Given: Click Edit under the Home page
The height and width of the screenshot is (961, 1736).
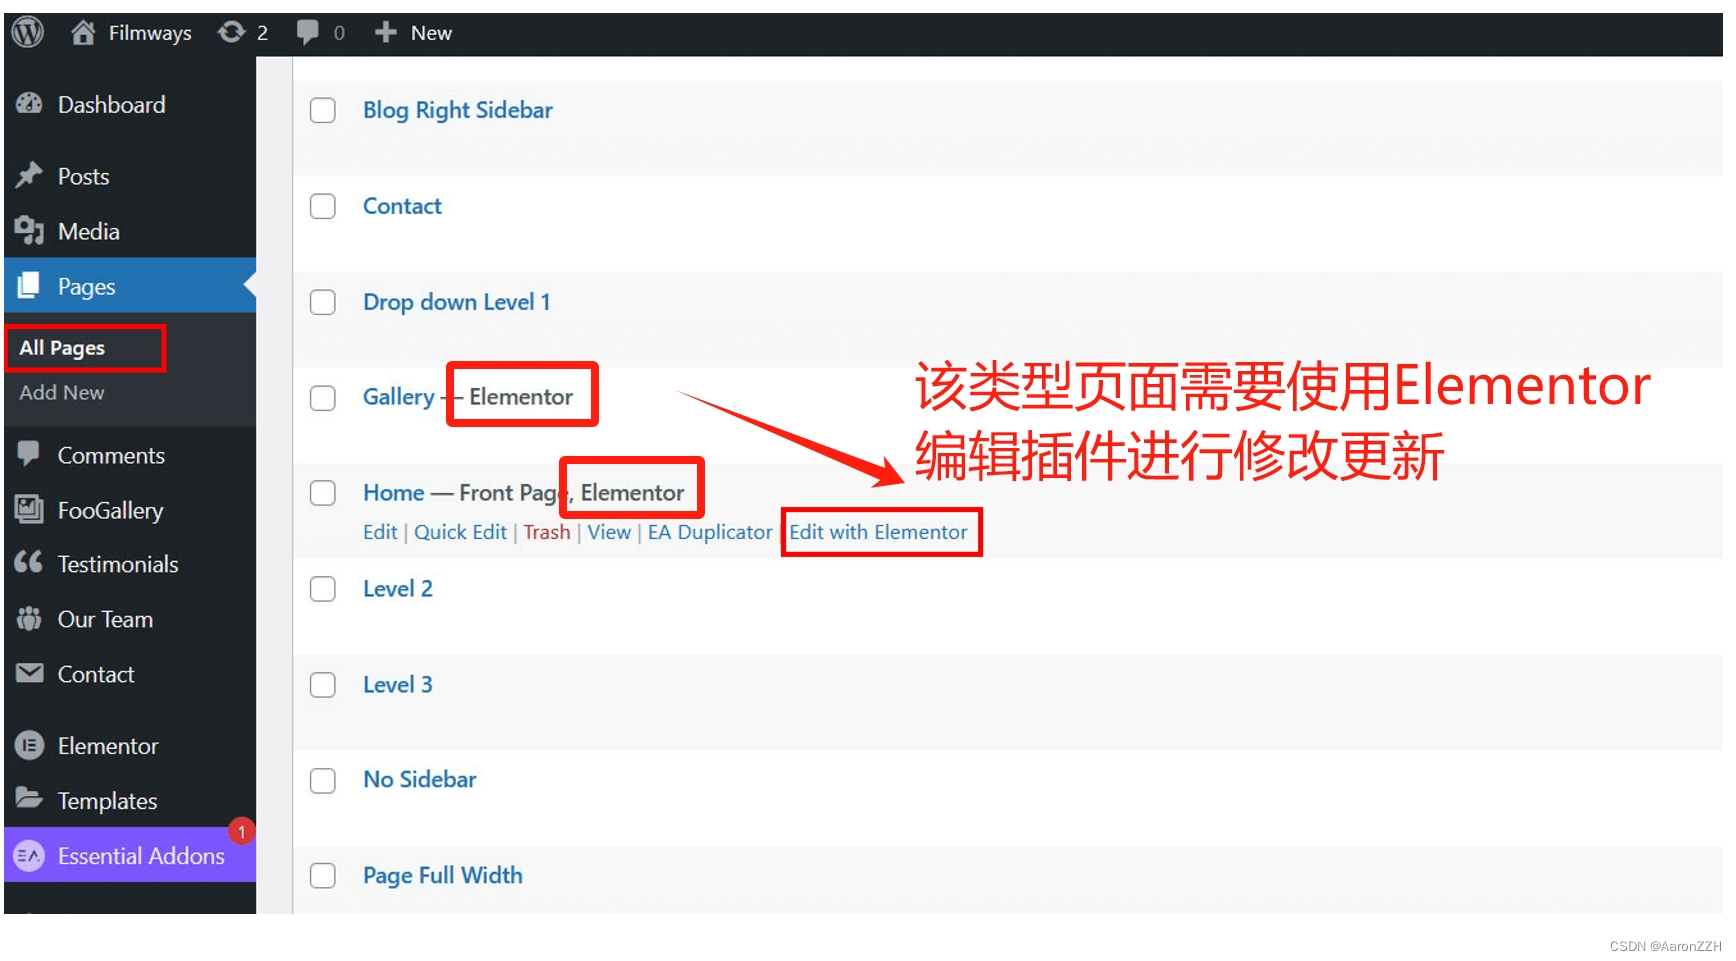Looking at the screenshot, I should (380, 532).
